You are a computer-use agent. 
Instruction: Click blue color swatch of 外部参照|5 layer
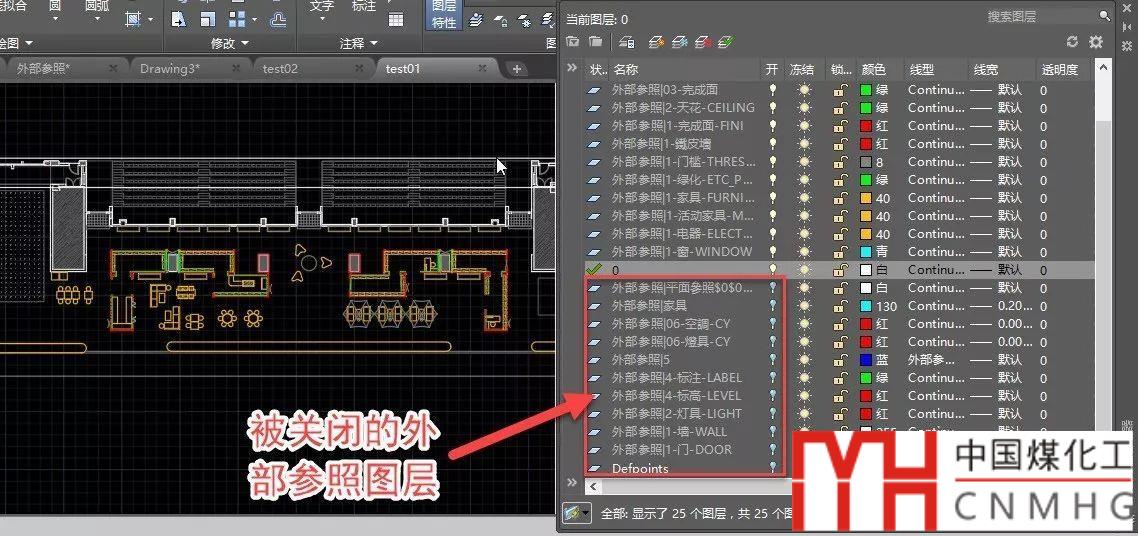click(x=867, y=360)
